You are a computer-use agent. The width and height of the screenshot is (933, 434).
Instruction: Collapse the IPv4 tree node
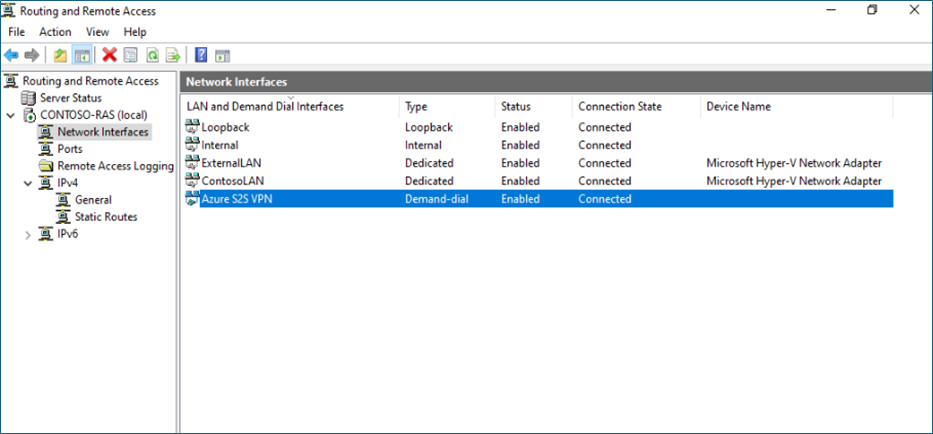point(28,183)
